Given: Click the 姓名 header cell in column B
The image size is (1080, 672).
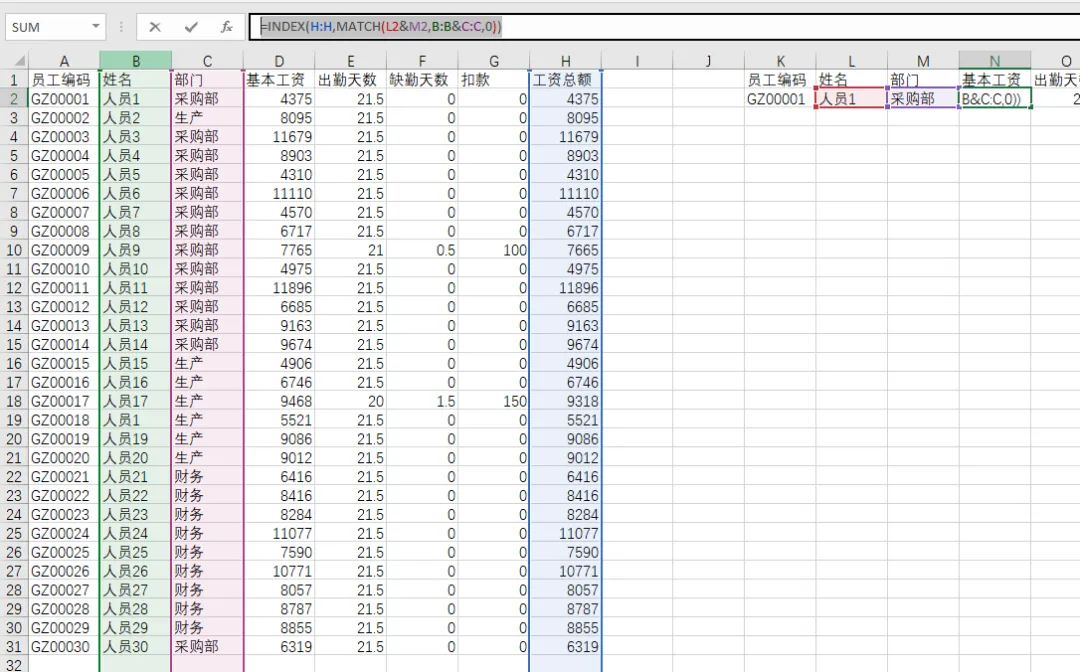Looking at the screenshot, I should (136, 80).
